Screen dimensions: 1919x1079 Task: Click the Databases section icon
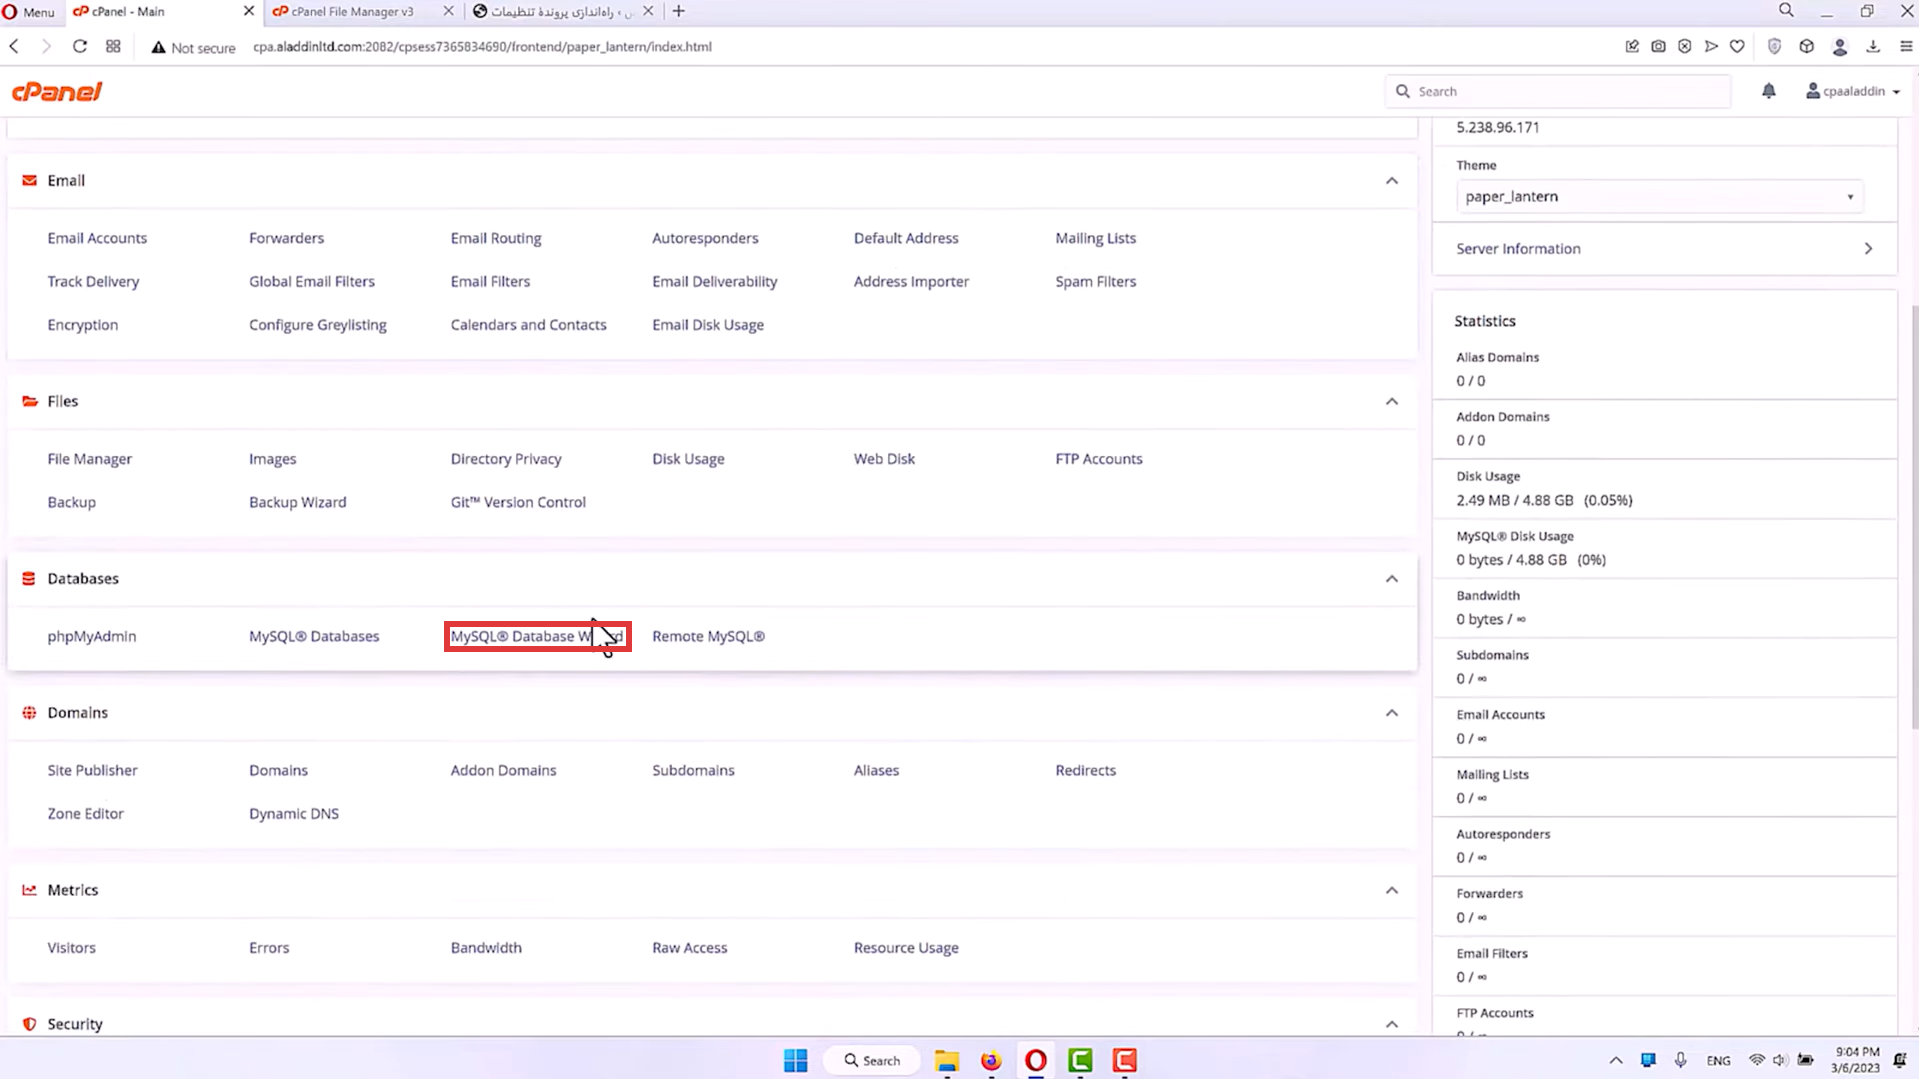coord(29,579)
